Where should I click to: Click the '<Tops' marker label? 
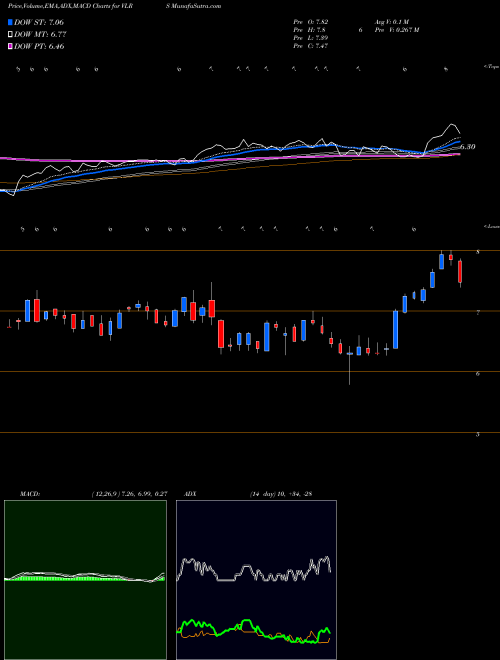pyautogui.click(x=492, y=67)
